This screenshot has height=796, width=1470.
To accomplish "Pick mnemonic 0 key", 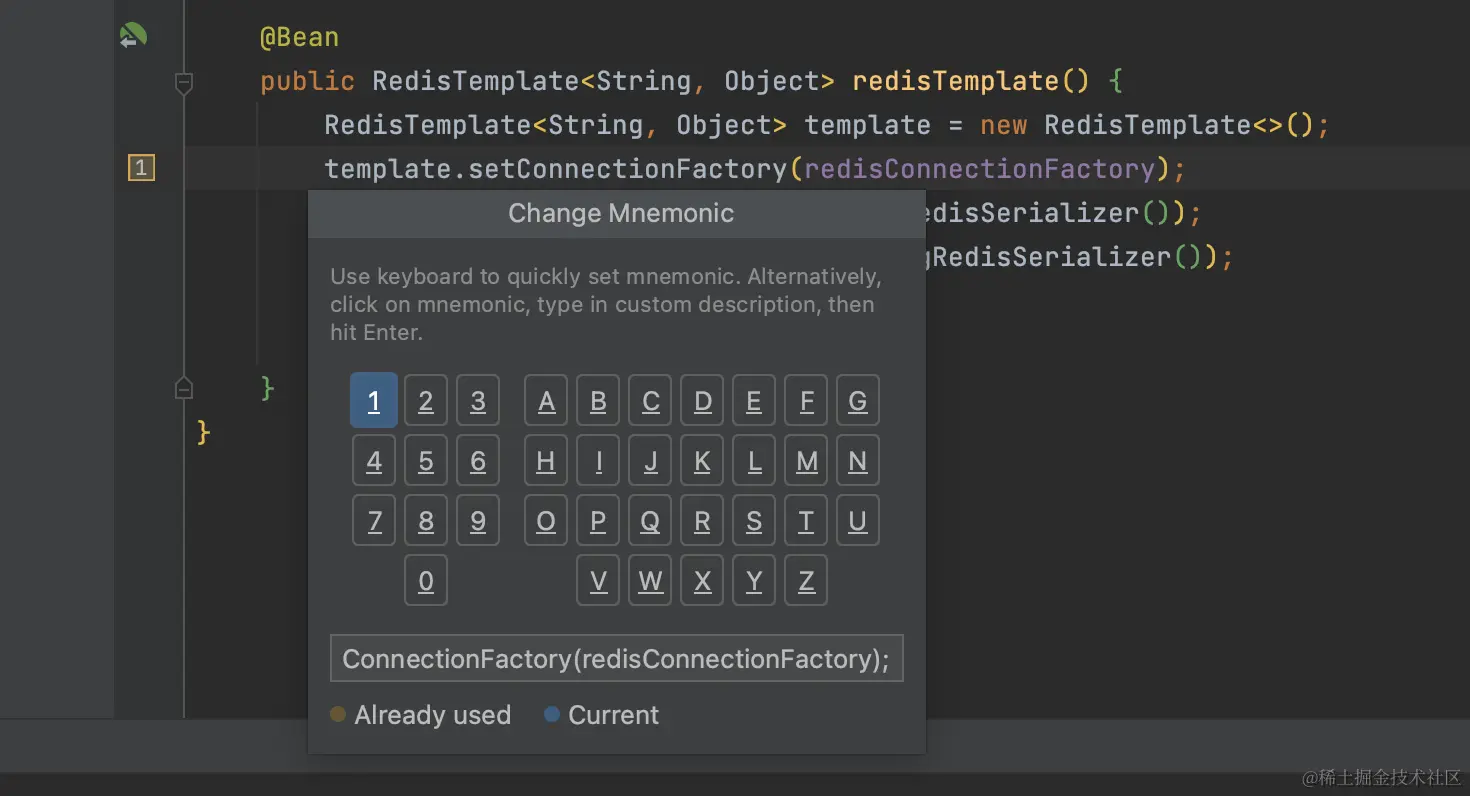I will [426, 580].
